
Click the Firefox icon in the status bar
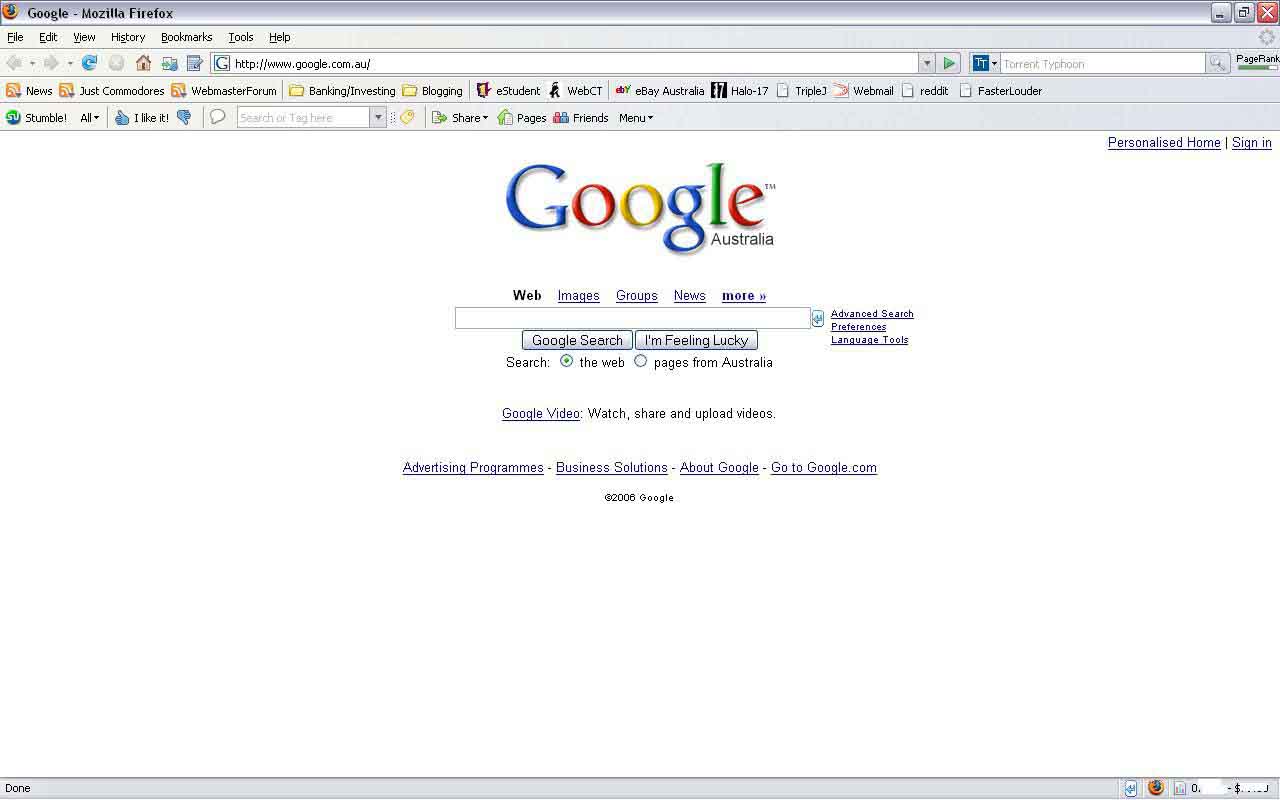pos(1156,788)
